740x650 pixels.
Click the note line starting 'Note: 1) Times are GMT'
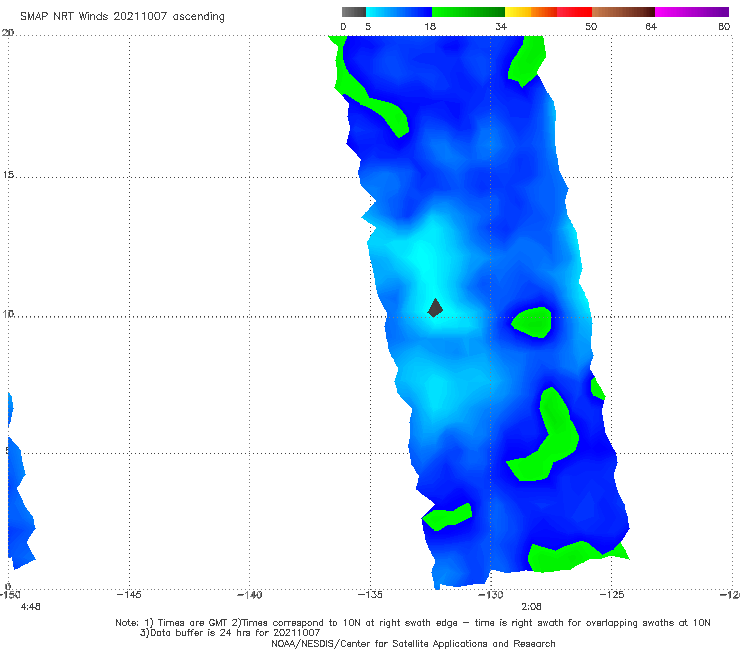[x=413, y=623]
